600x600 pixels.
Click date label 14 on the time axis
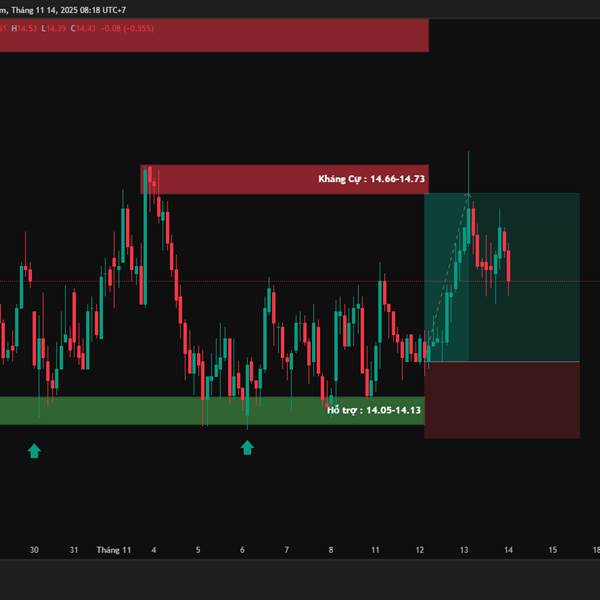coord(509,550)
